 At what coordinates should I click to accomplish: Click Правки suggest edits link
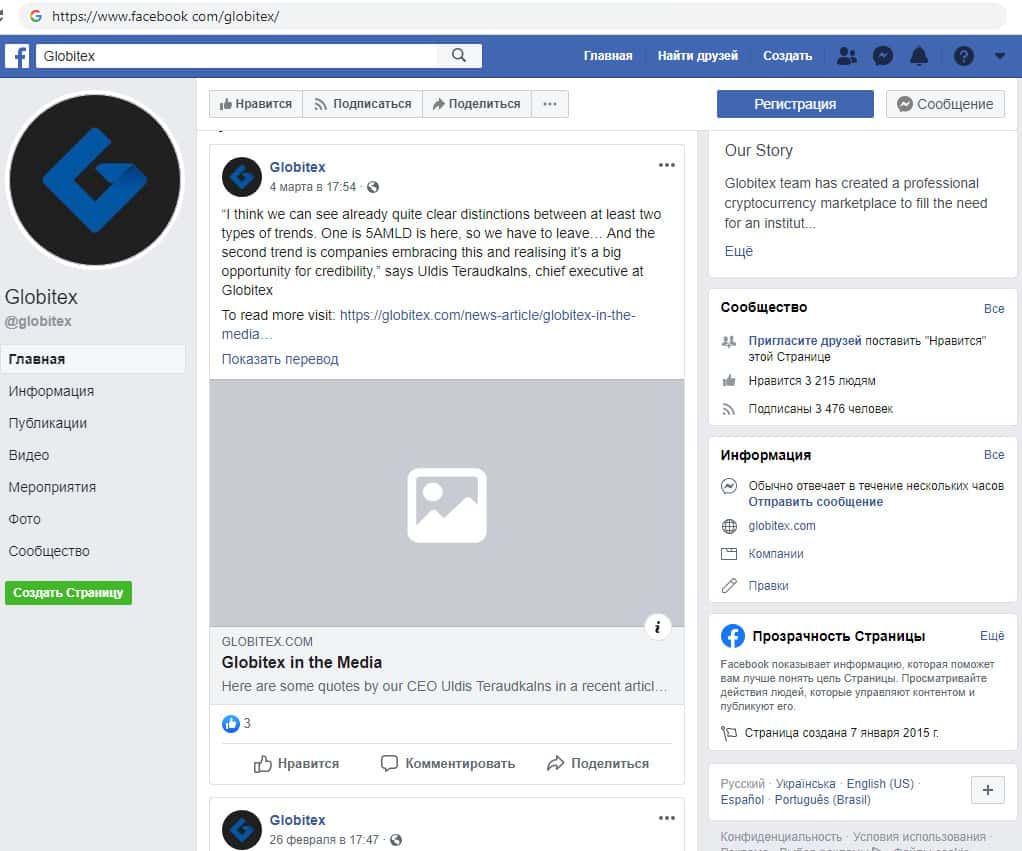[x=768, y=585]
